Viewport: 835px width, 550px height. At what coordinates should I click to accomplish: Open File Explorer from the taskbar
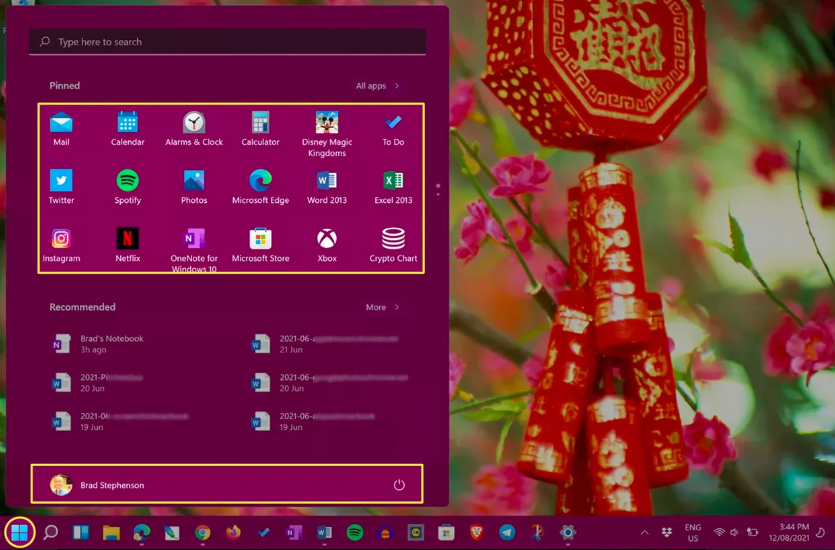pos(111,532)
